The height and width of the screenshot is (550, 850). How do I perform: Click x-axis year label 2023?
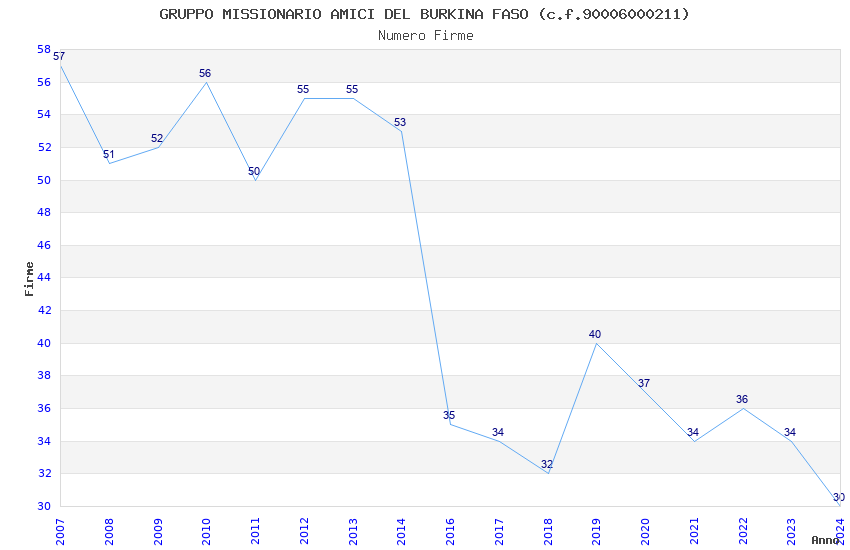click(x=791, y=532)
